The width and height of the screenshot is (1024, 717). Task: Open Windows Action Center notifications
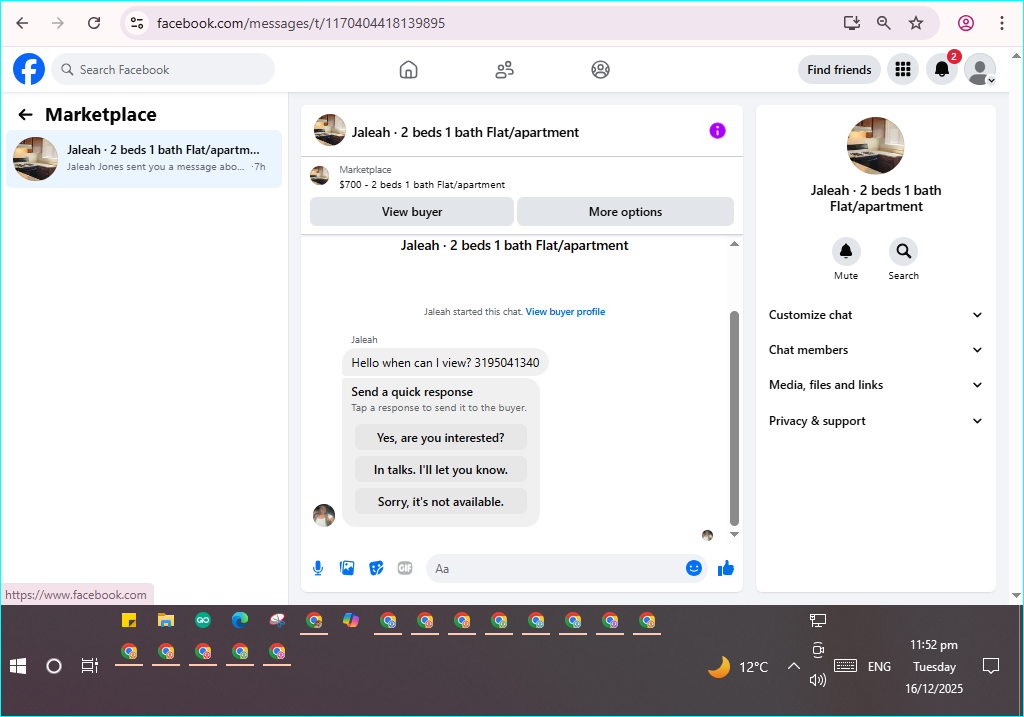[991, 666]
